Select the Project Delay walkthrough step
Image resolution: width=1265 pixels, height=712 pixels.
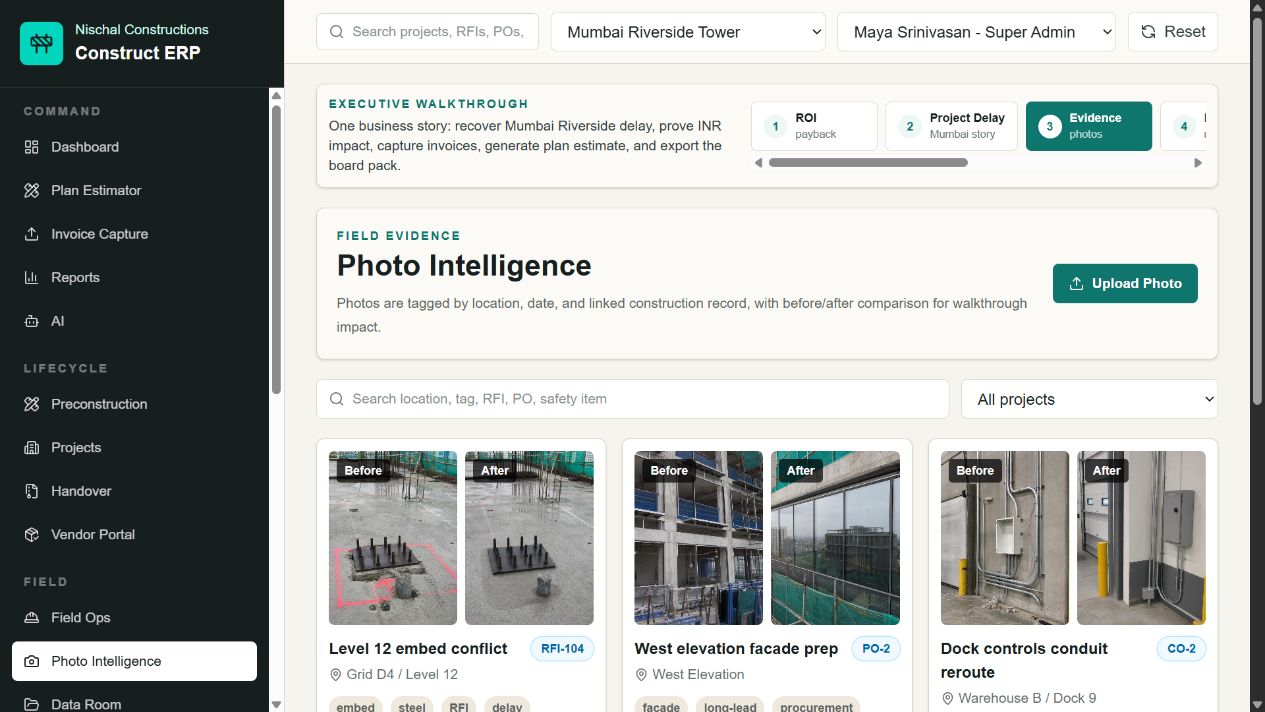click(x=951, y=126)
